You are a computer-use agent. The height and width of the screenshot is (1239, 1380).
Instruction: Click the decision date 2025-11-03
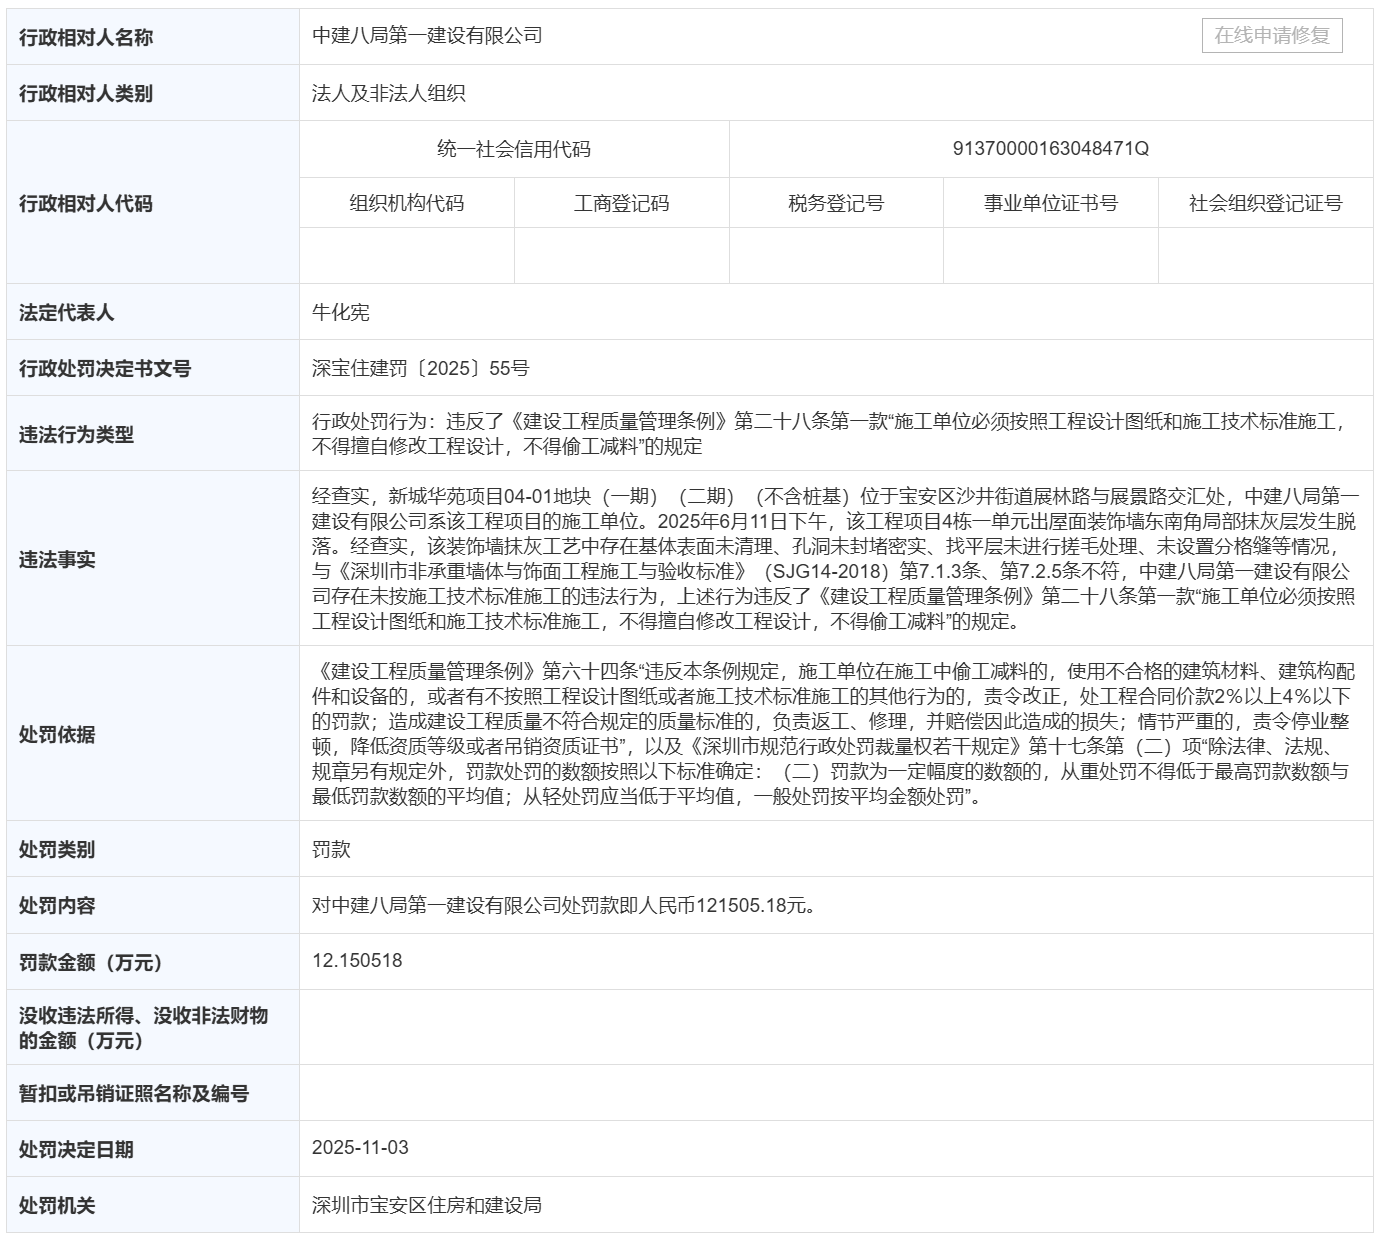tap(360, 1148)
